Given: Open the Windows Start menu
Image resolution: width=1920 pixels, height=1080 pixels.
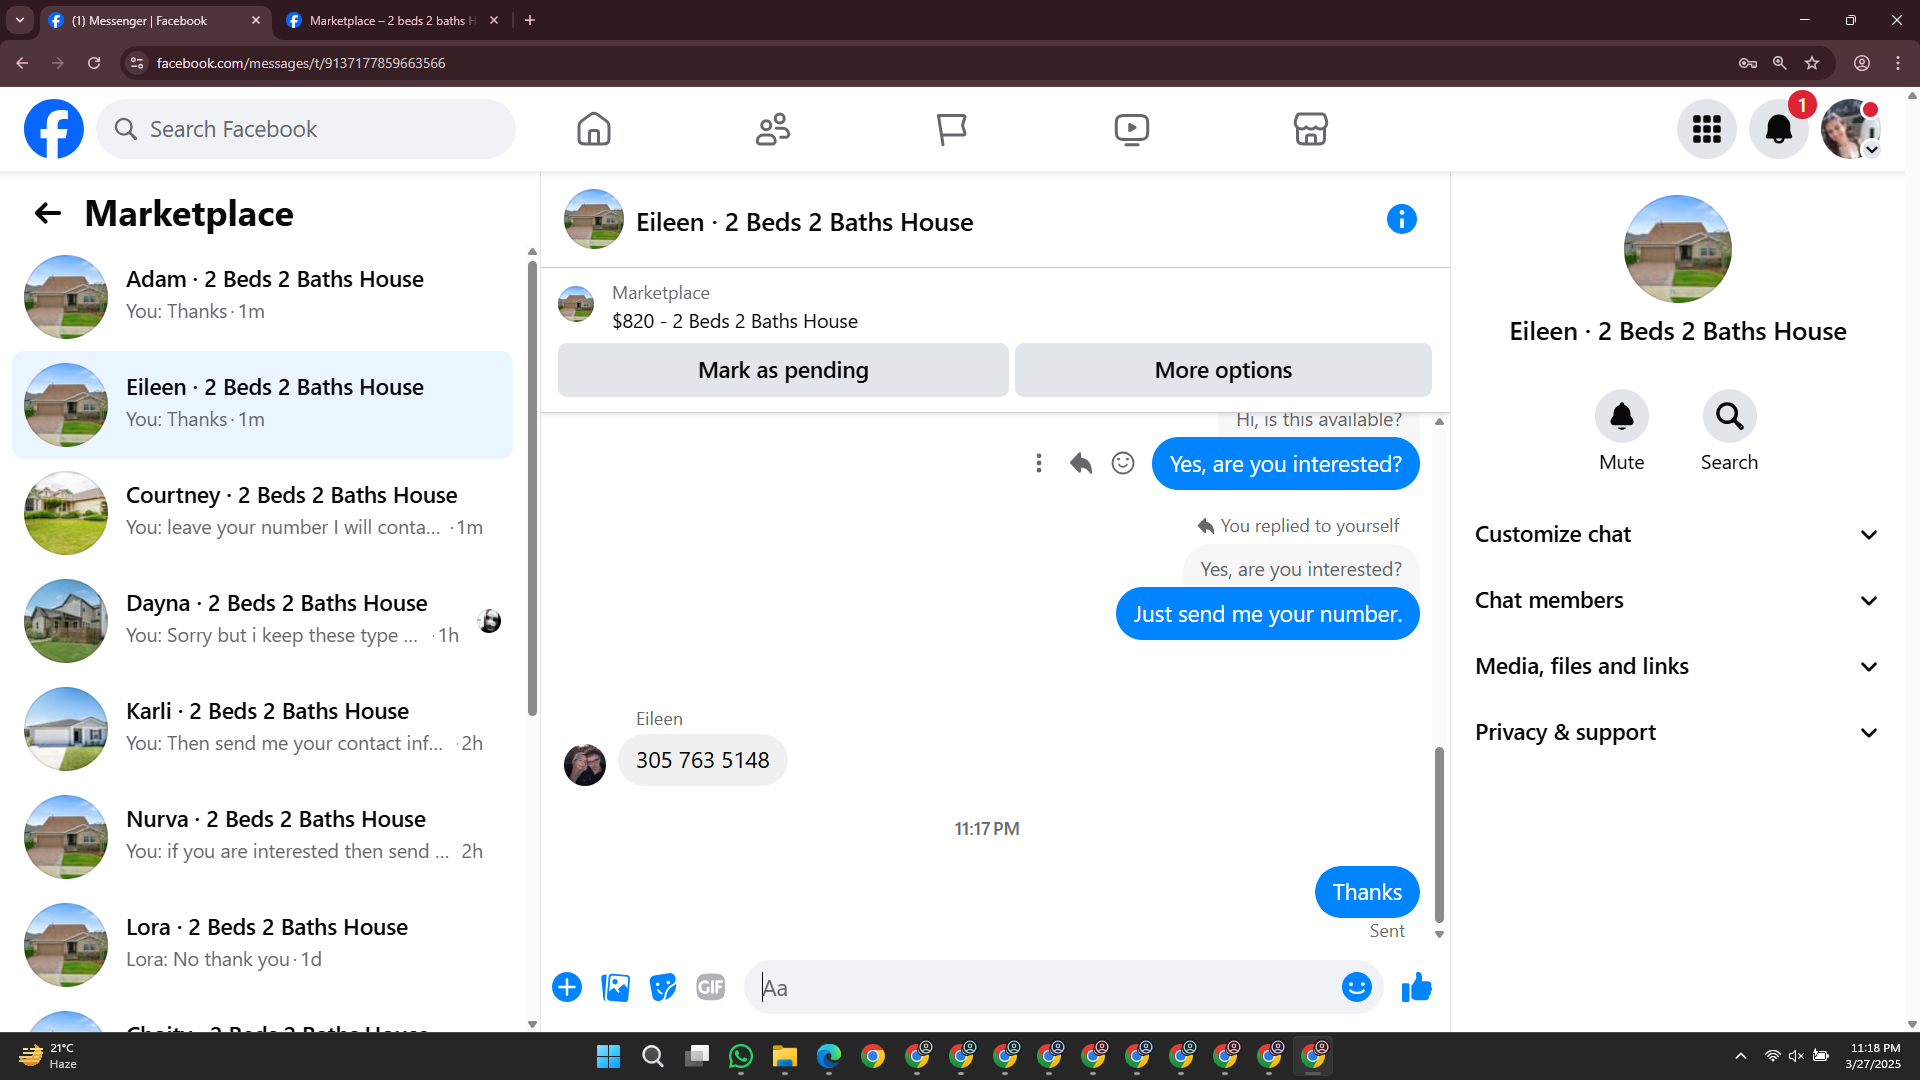Looking at the screenshot, I should point(608,1056).
